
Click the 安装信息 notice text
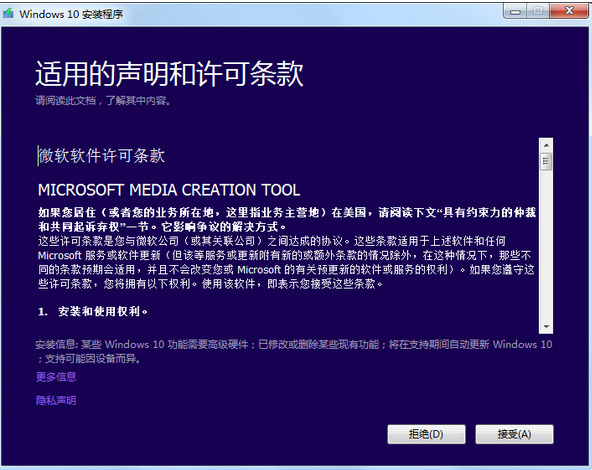click(294, 351)
